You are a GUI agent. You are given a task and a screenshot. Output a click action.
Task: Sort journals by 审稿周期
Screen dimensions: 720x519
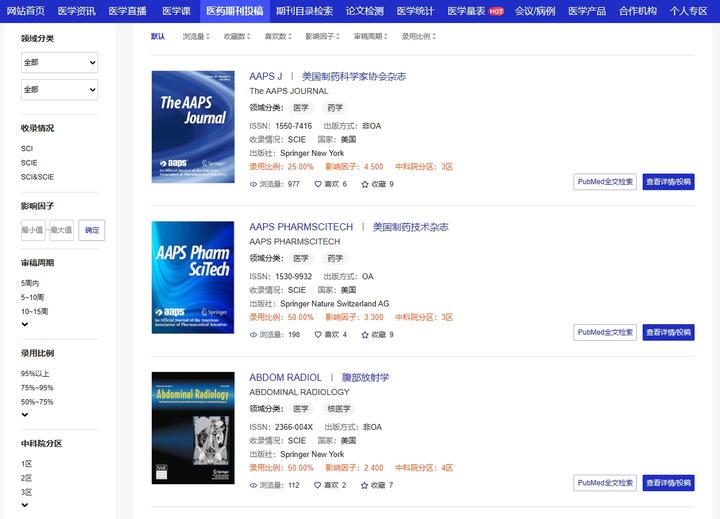coord(371,36)
